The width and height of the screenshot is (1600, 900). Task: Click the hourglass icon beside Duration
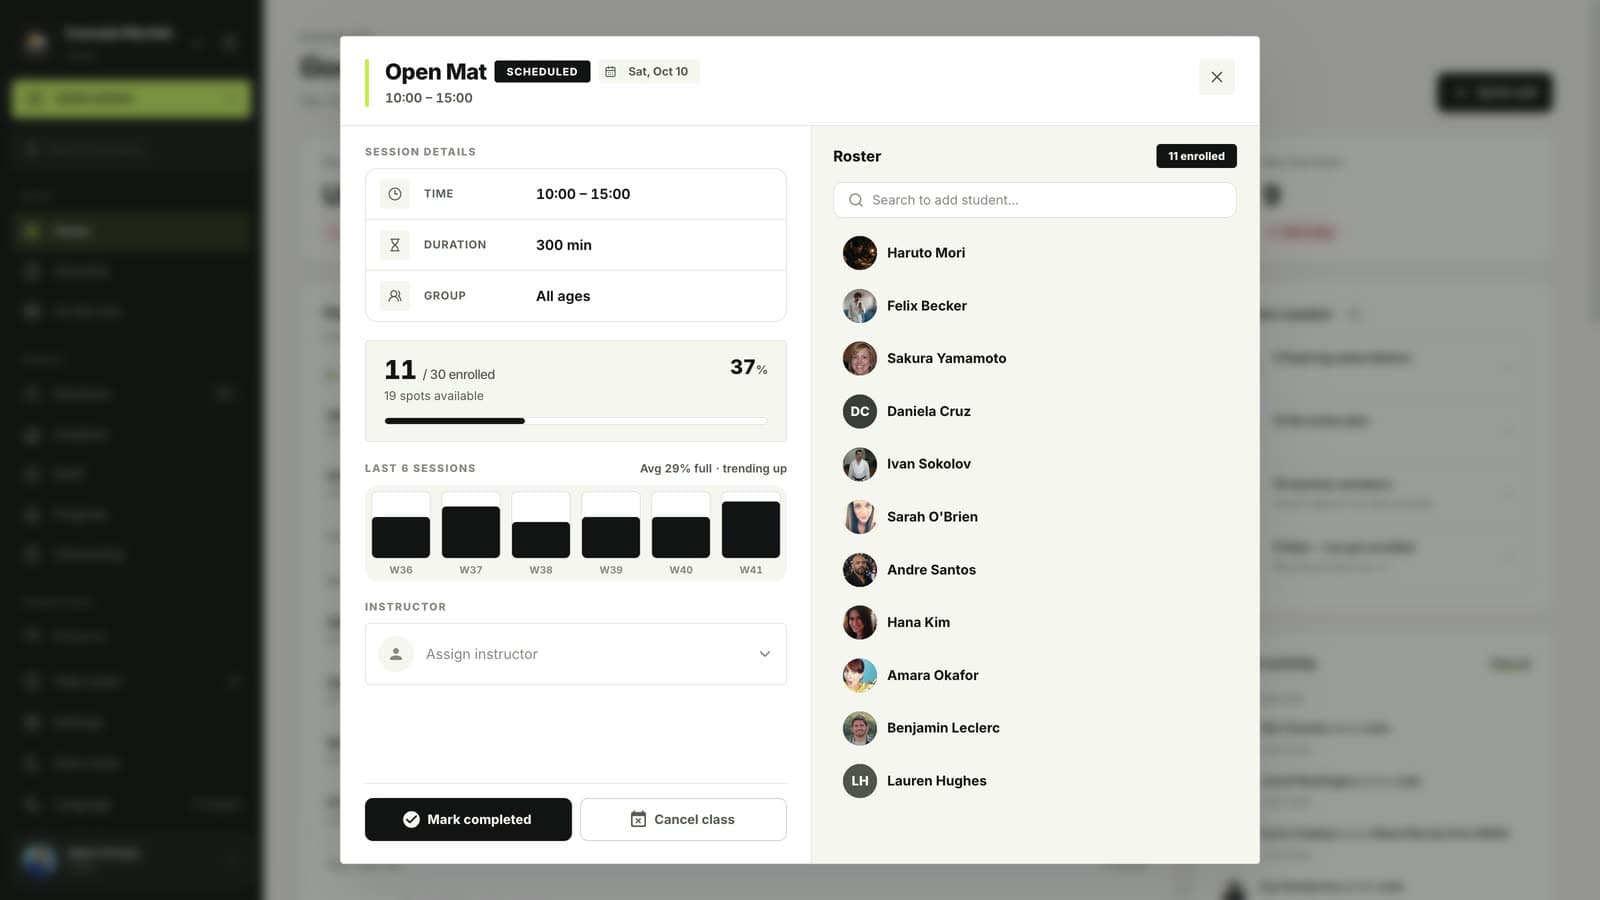395,245
